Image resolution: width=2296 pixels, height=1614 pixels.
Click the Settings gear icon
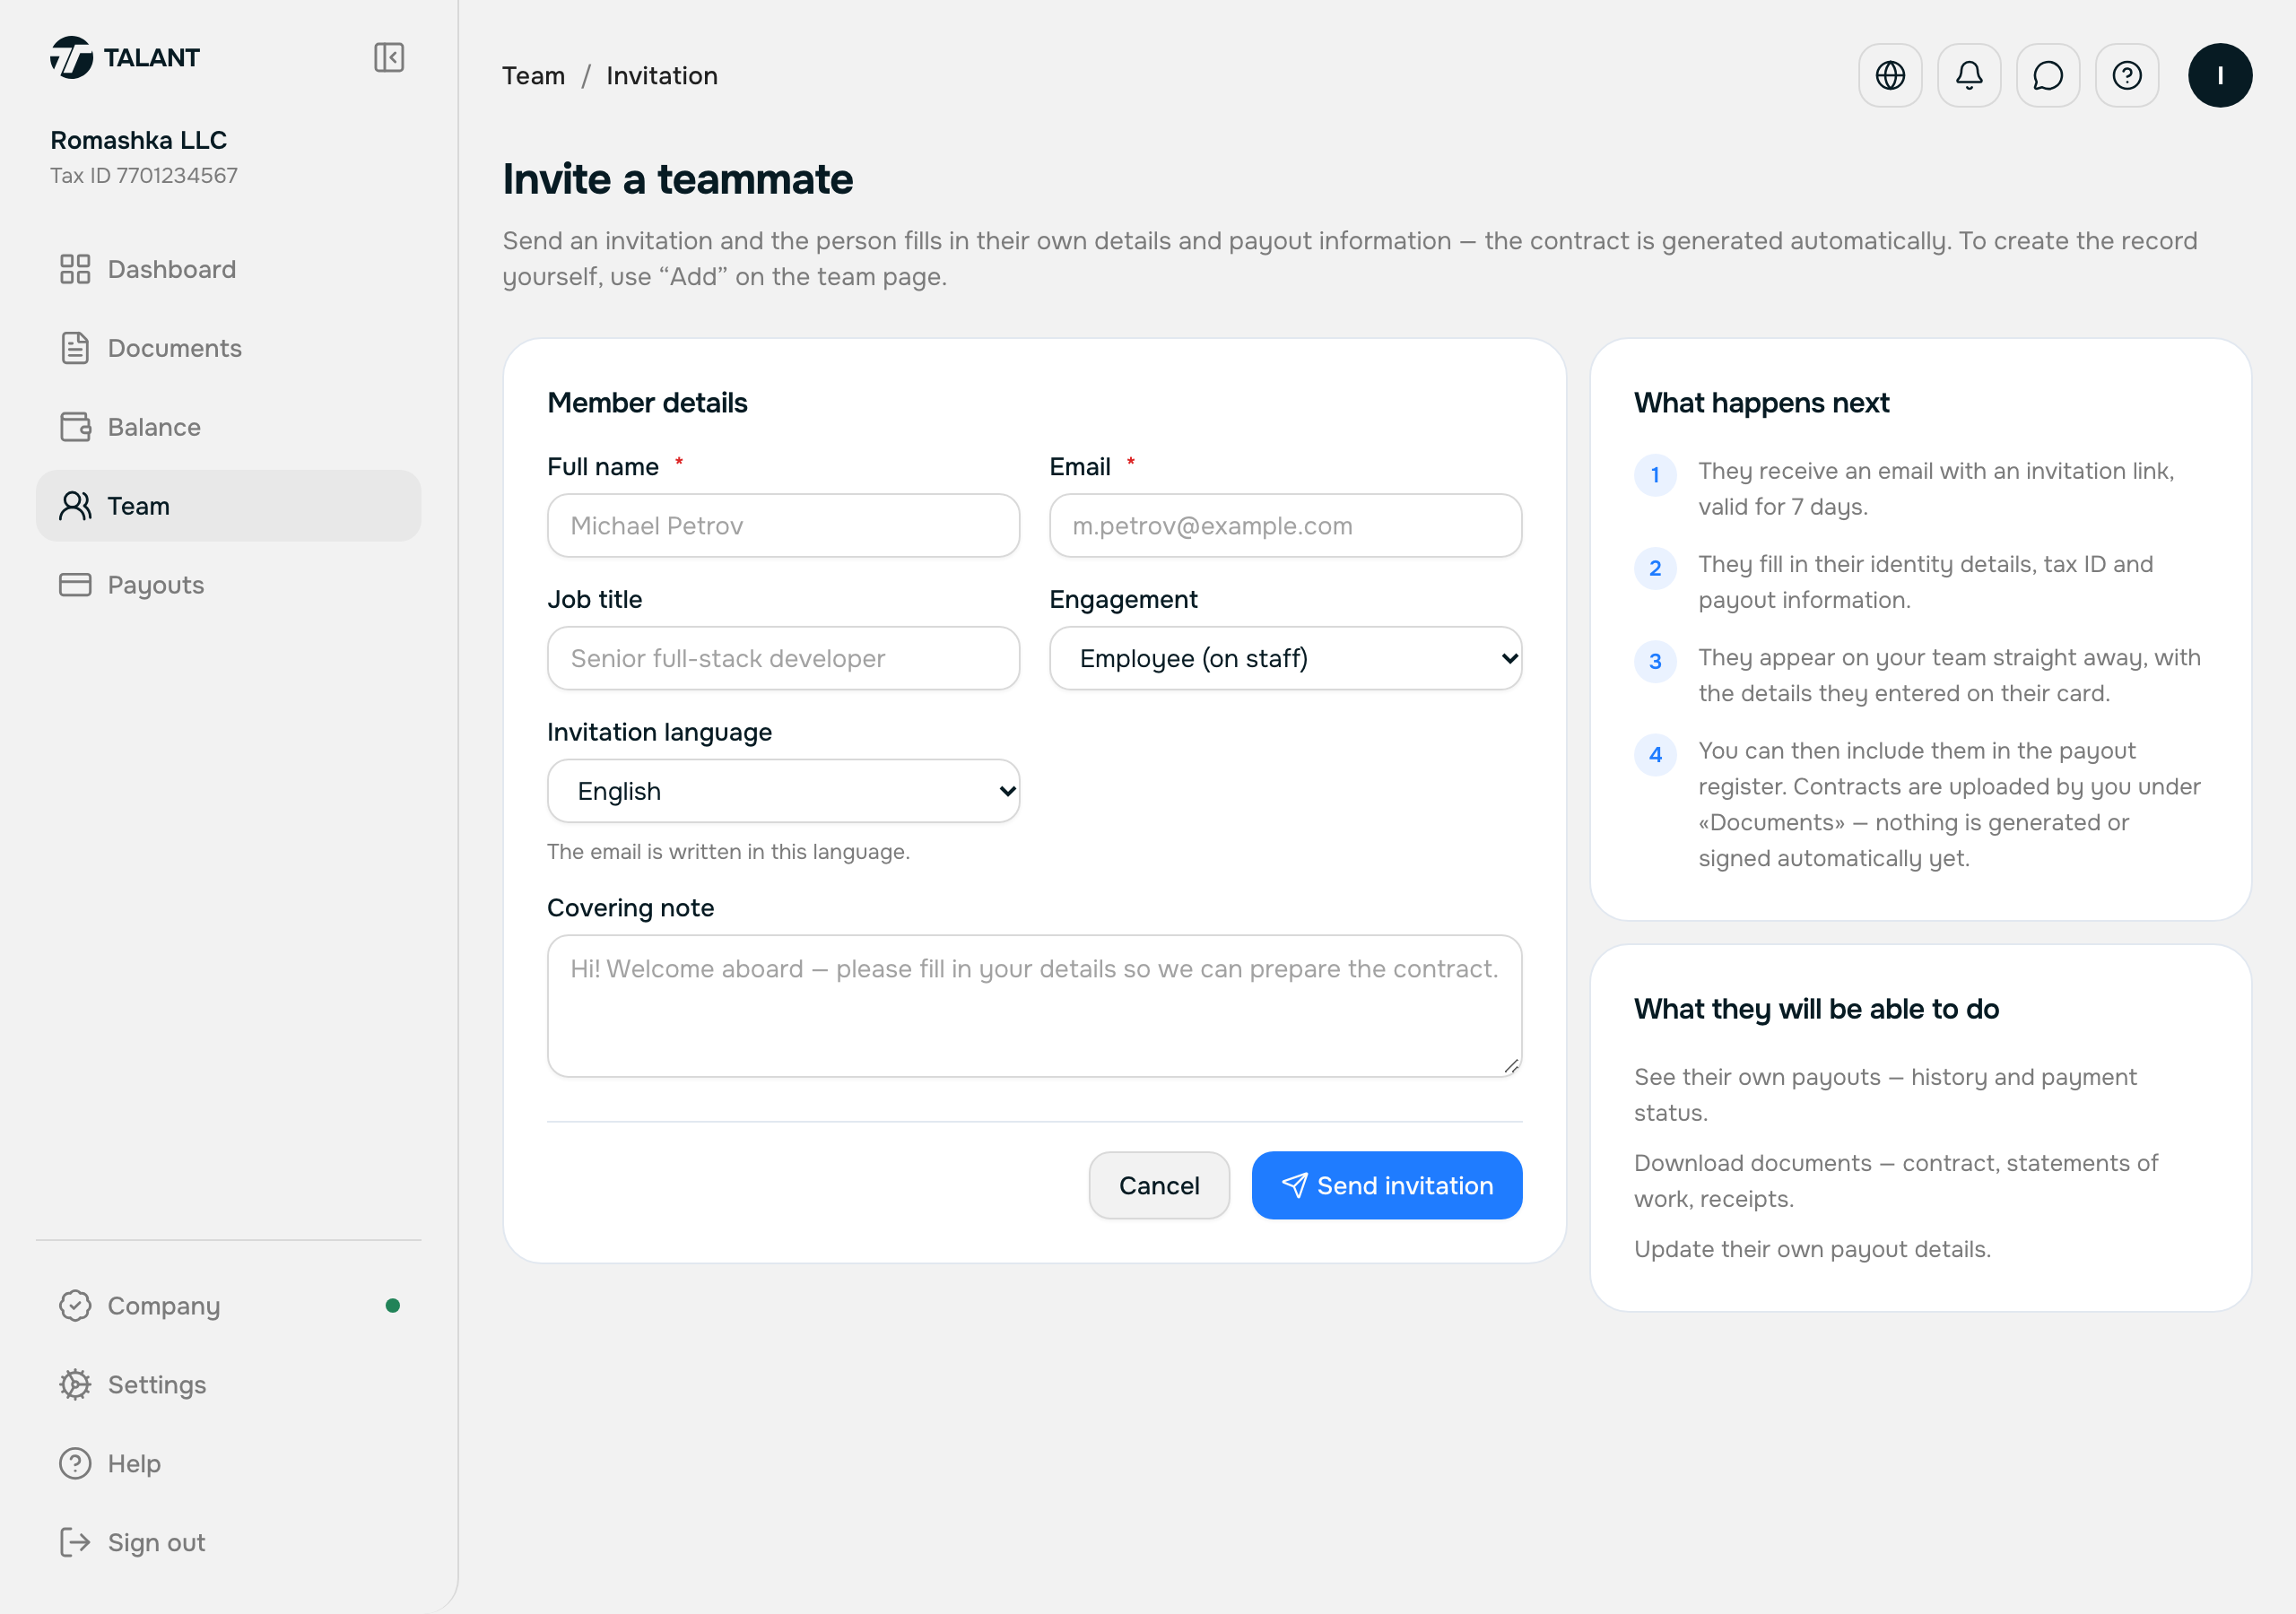point(75,1385)
